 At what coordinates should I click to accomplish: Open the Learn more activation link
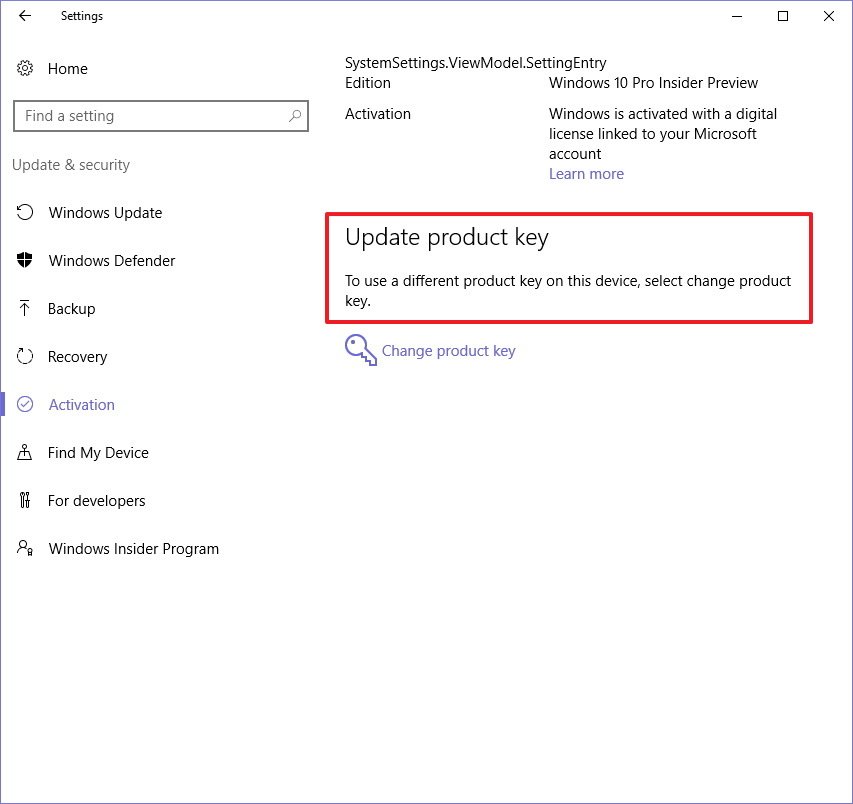(x=586, y=174)
